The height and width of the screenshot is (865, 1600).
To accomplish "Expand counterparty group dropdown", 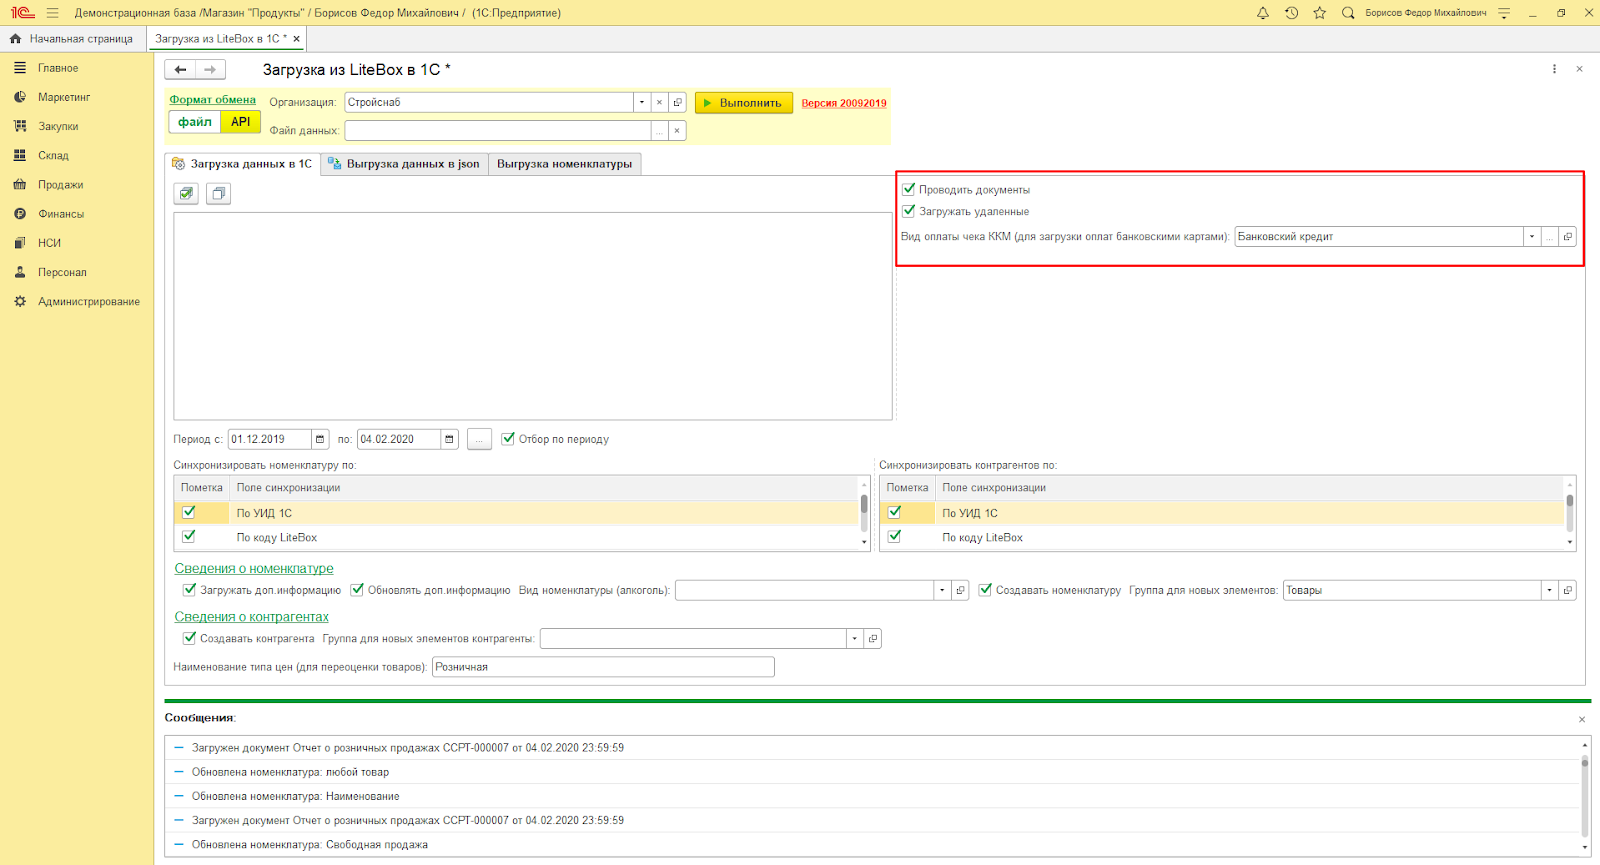I will (854, 638).
